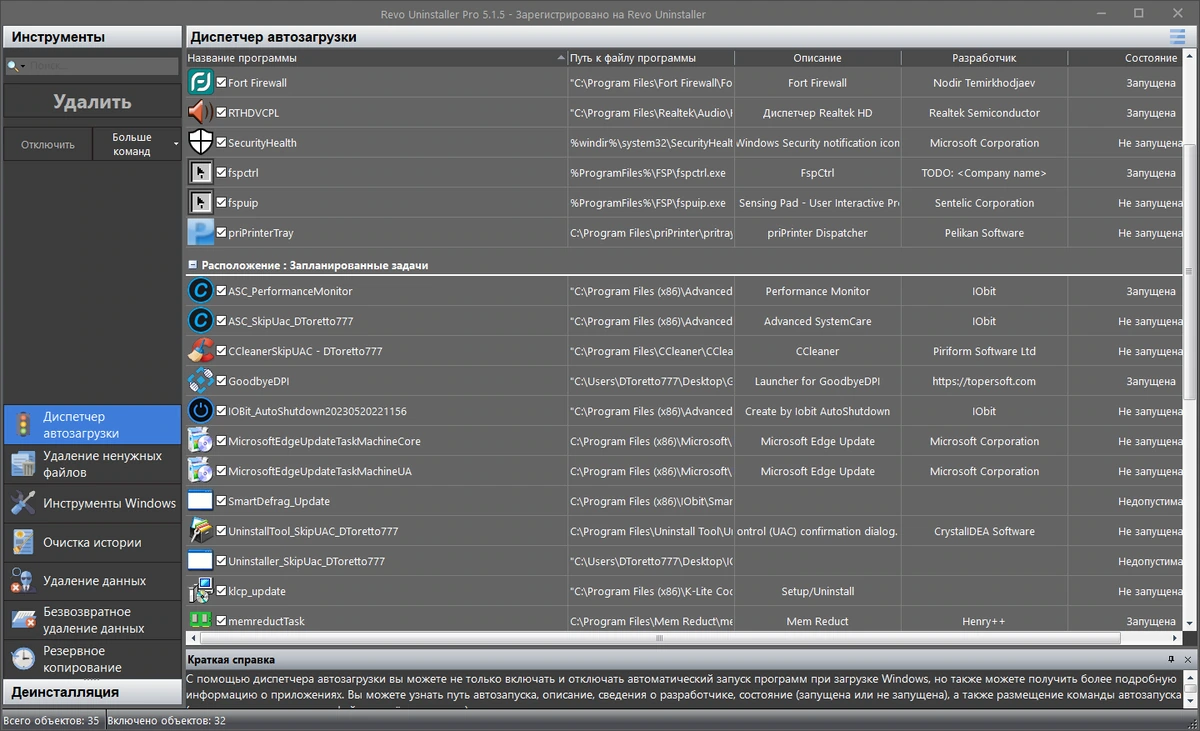The width and height of the screenshot is (1200, 731).
Task: Toggle the SecurityHealth checkbox
Action: [x=221, y=143]
